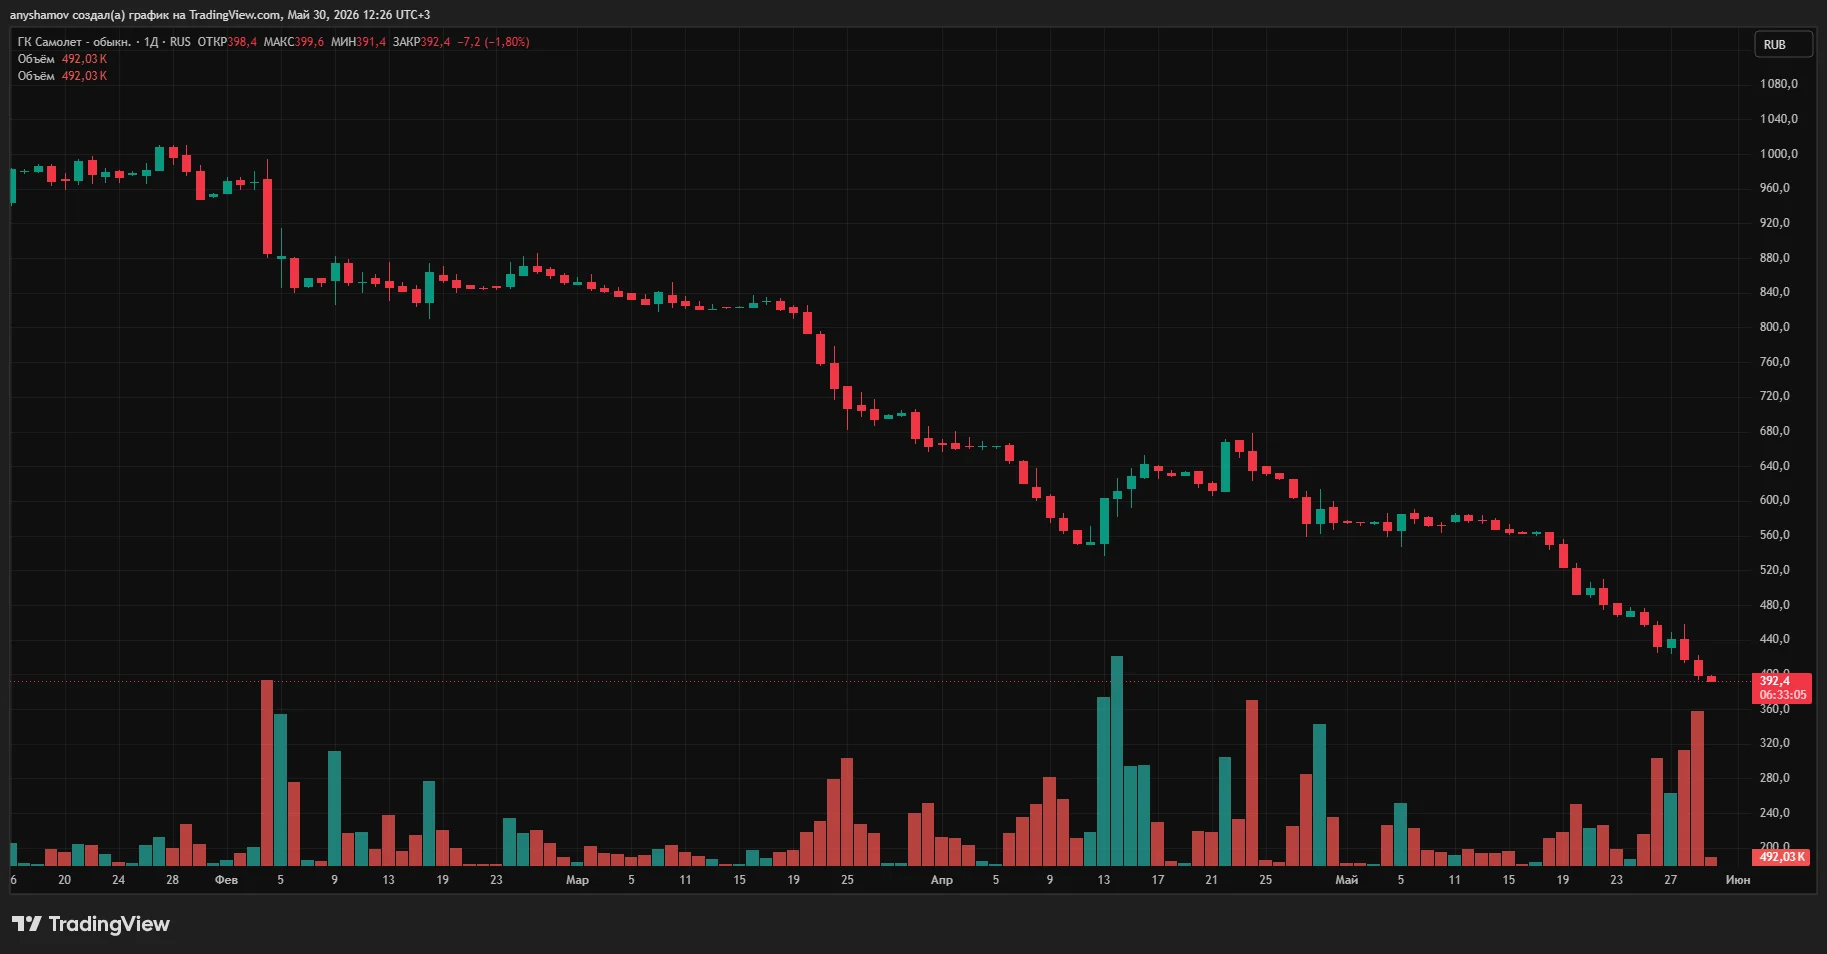The height and width of the screenshot is (954, 1827).
Task: Click the 28 date label on time axis
Action: [172, 880]
